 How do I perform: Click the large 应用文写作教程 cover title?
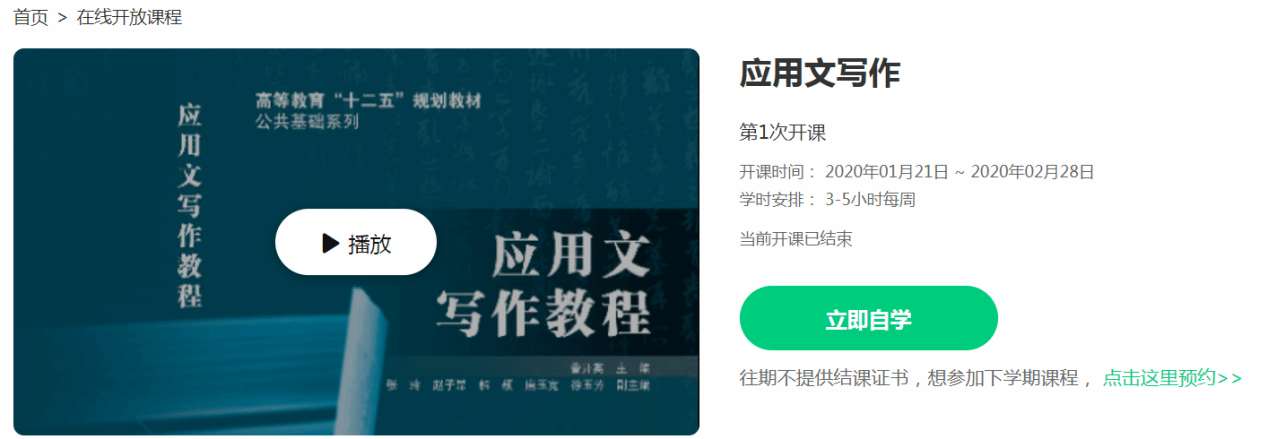(545, 286)
